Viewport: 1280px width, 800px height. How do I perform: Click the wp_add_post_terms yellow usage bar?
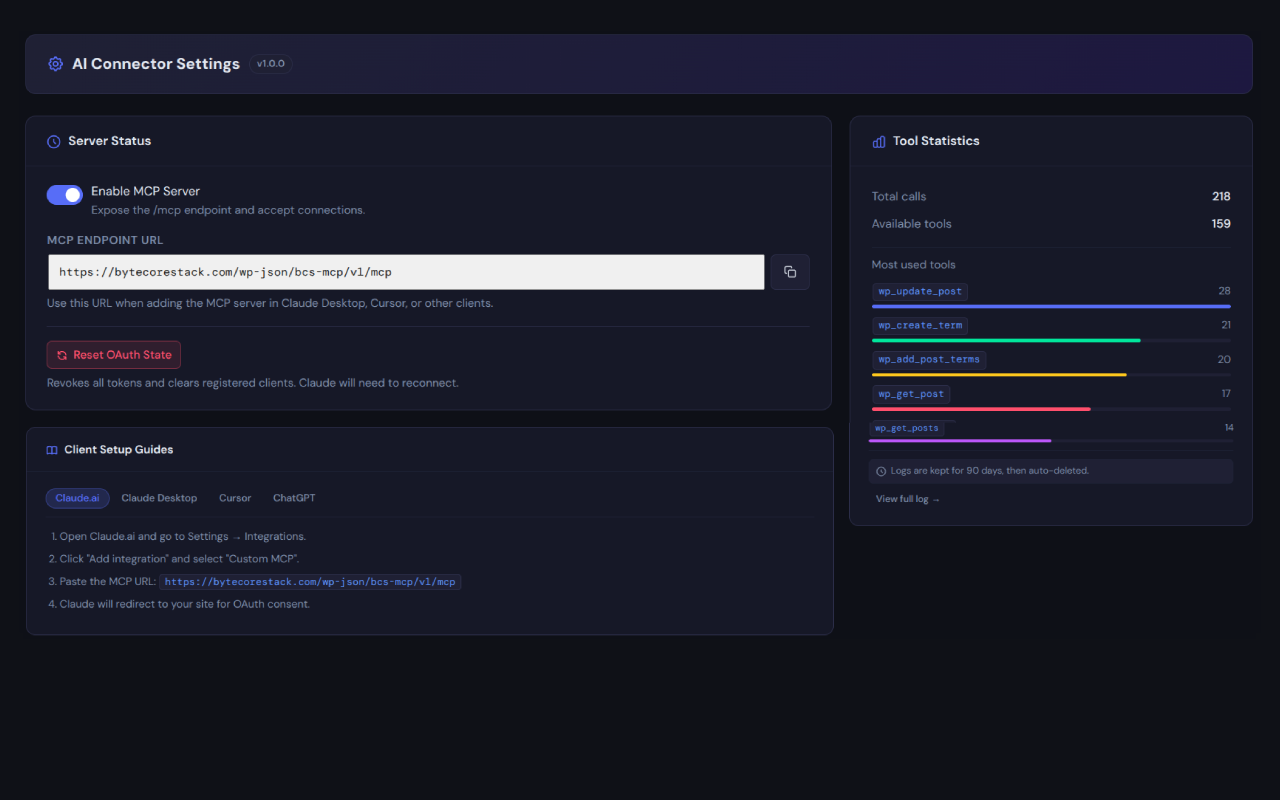click(x=999, y=375)
